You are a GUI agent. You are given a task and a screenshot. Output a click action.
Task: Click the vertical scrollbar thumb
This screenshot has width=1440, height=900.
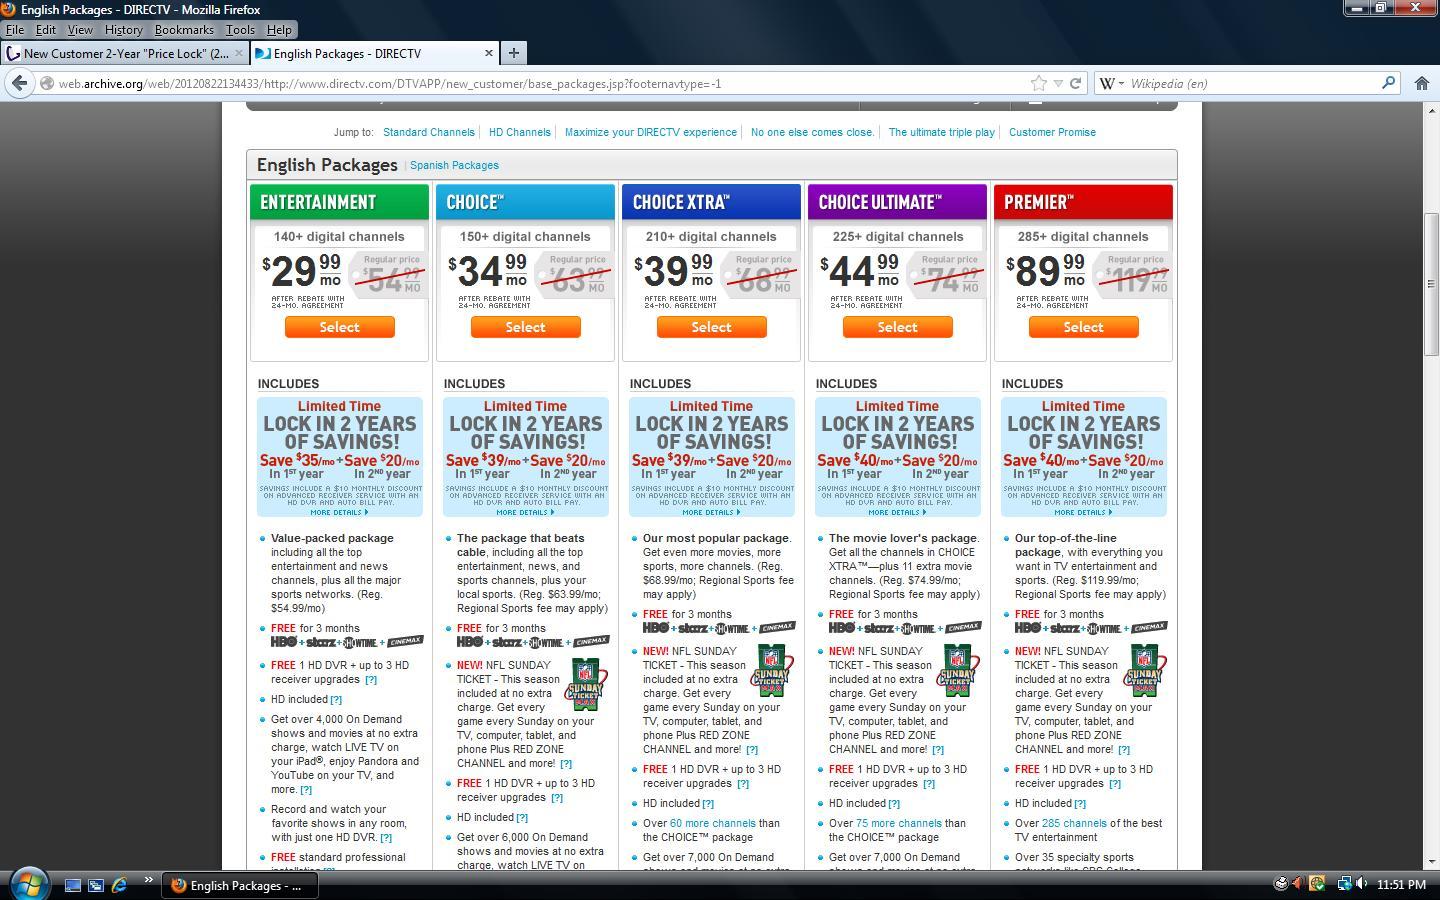tap(1431, 283)
